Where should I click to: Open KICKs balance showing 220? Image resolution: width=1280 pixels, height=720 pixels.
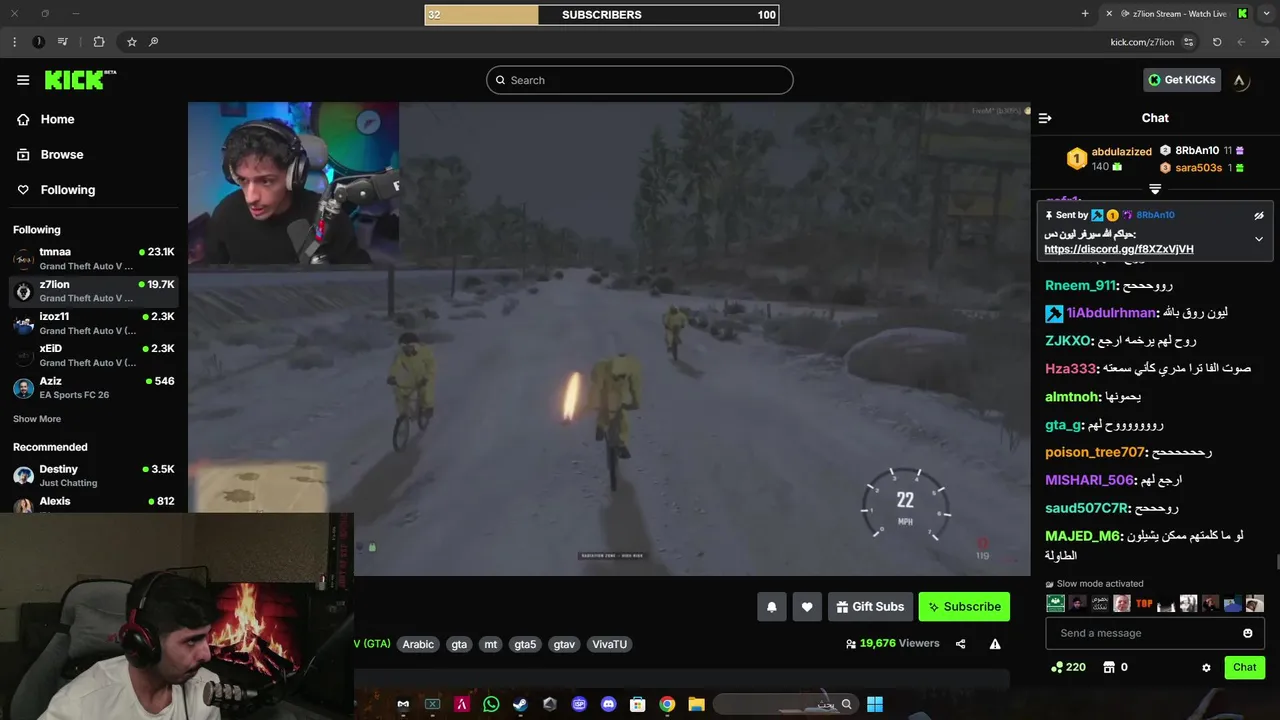click(1068, 667)
